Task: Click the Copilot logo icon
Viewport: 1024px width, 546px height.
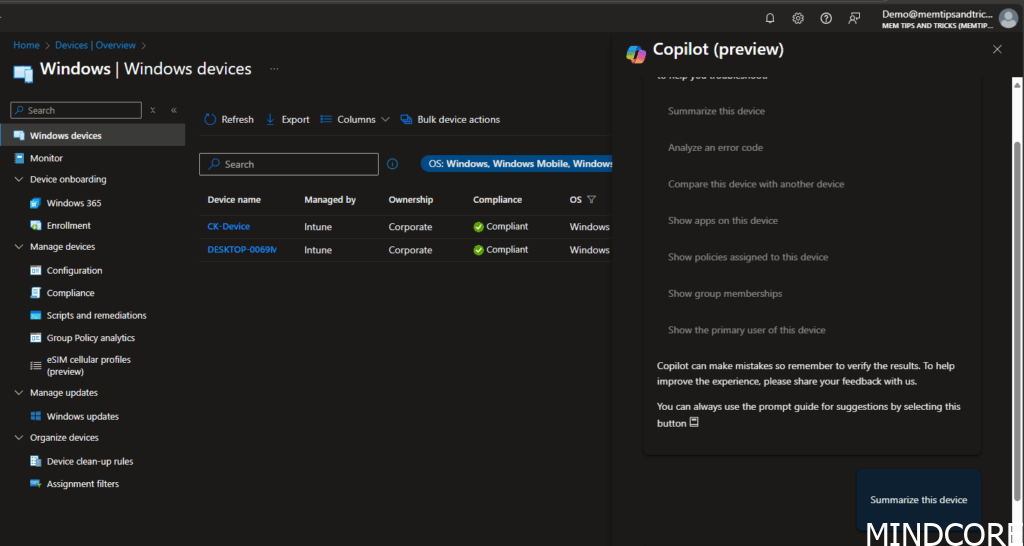Action: (636, 54)
